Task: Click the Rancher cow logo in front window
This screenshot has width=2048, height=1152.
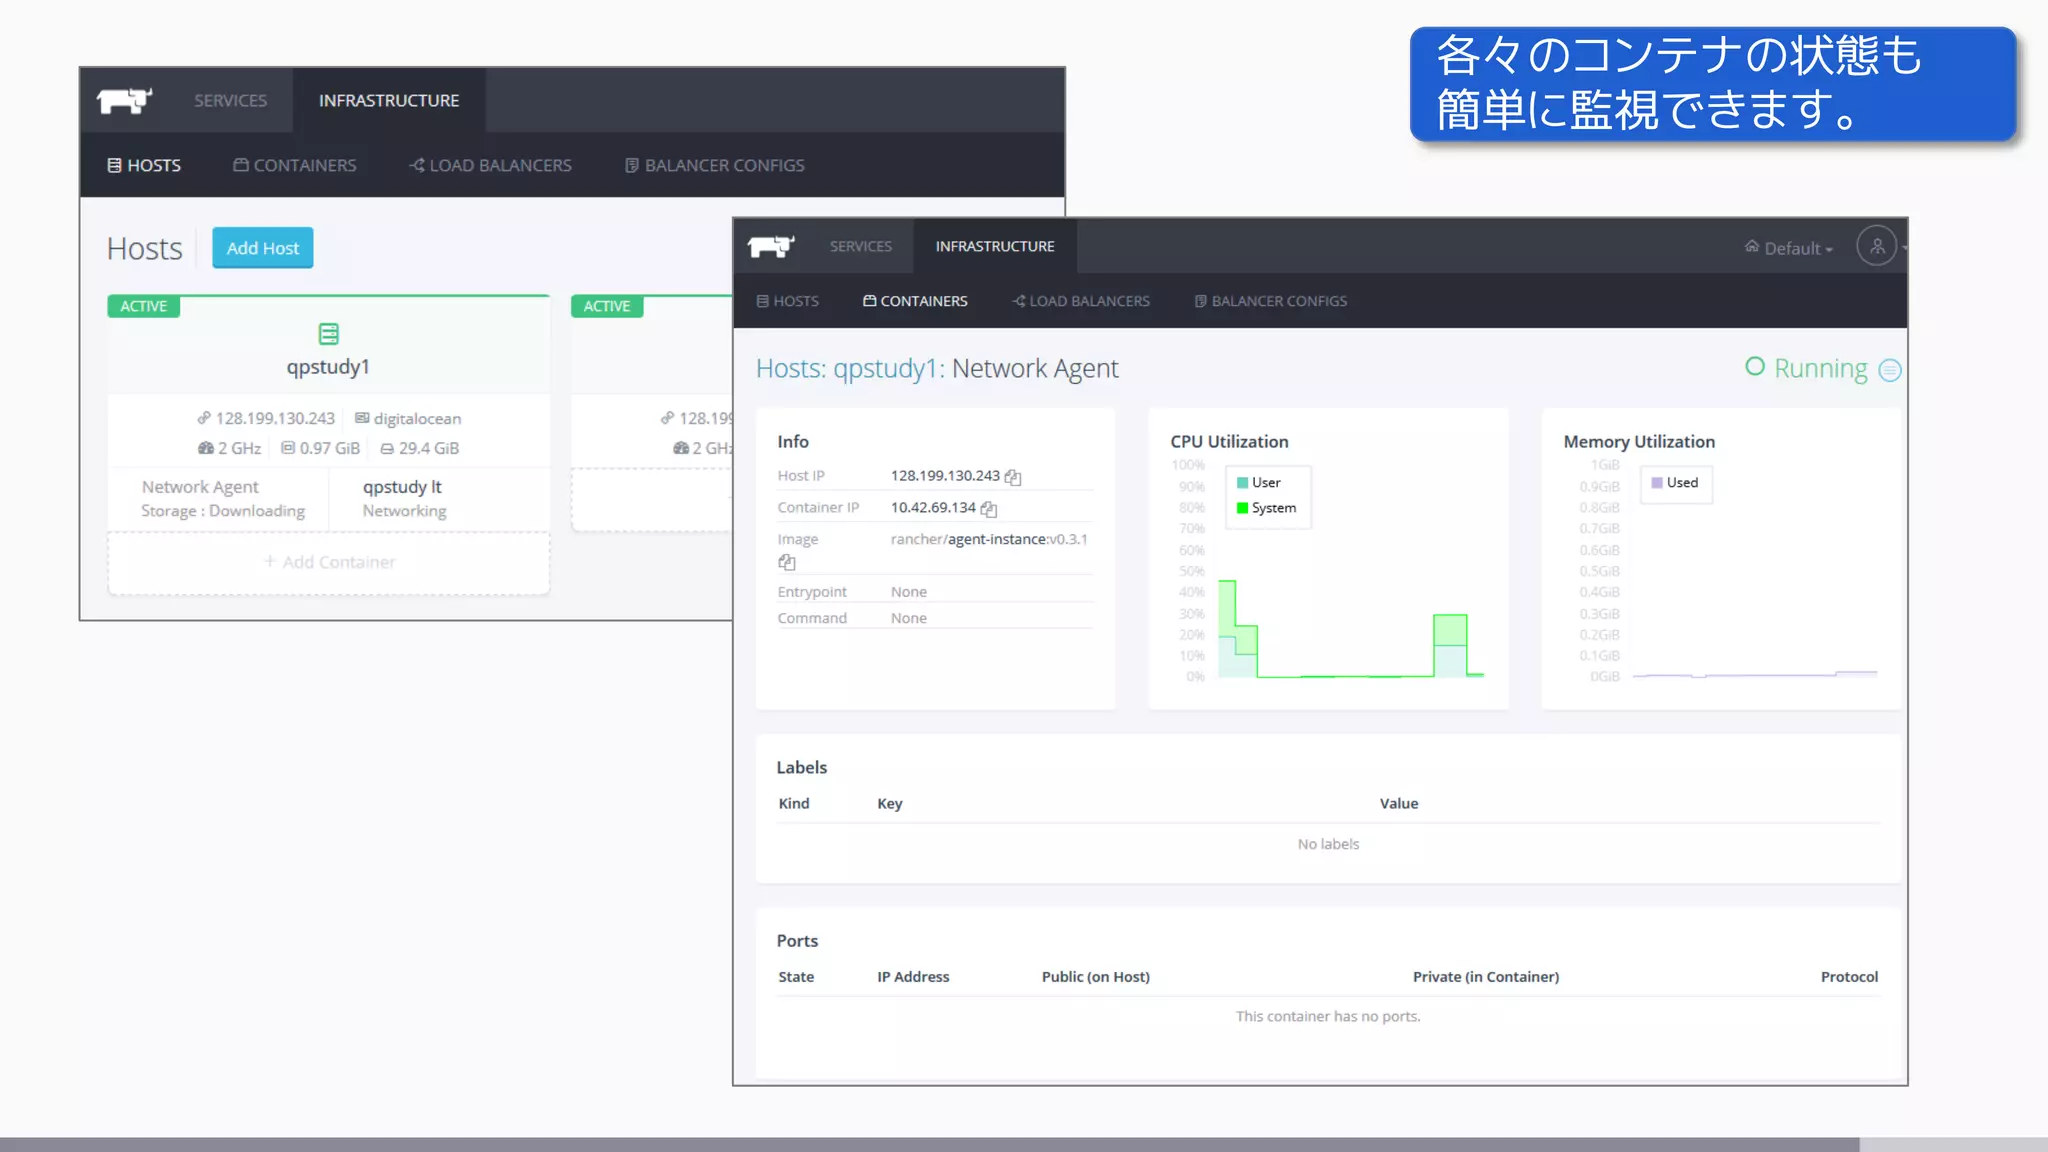Action: point(771,246)
